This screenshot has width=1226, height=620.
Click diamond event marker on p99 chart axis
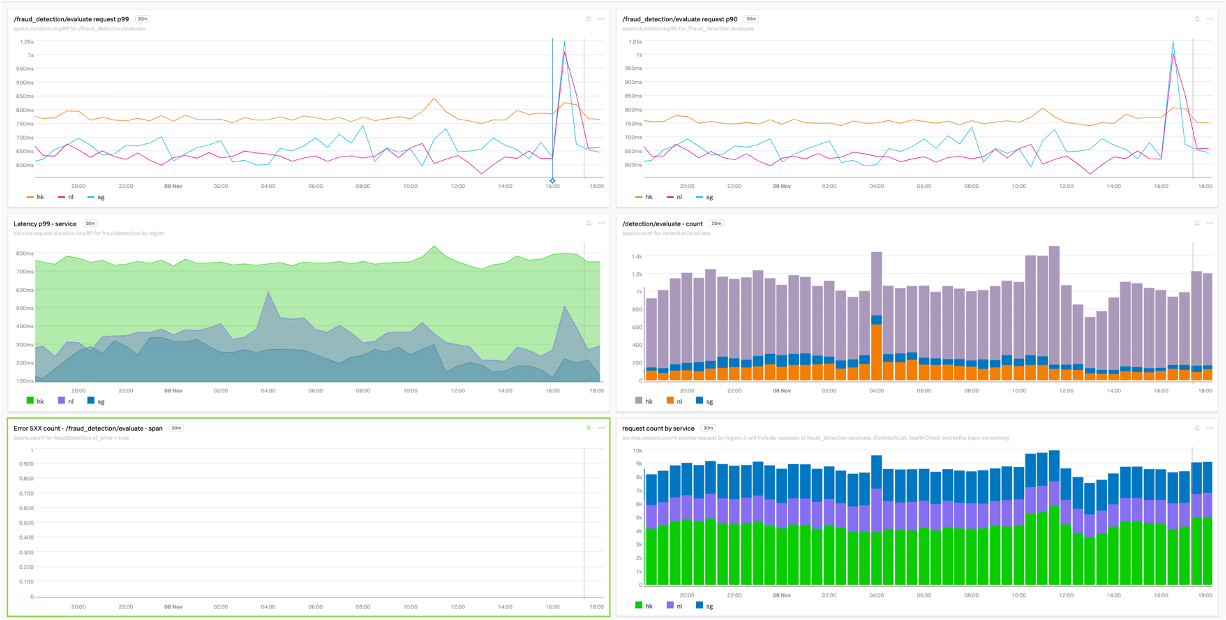(x=552, y=180)
